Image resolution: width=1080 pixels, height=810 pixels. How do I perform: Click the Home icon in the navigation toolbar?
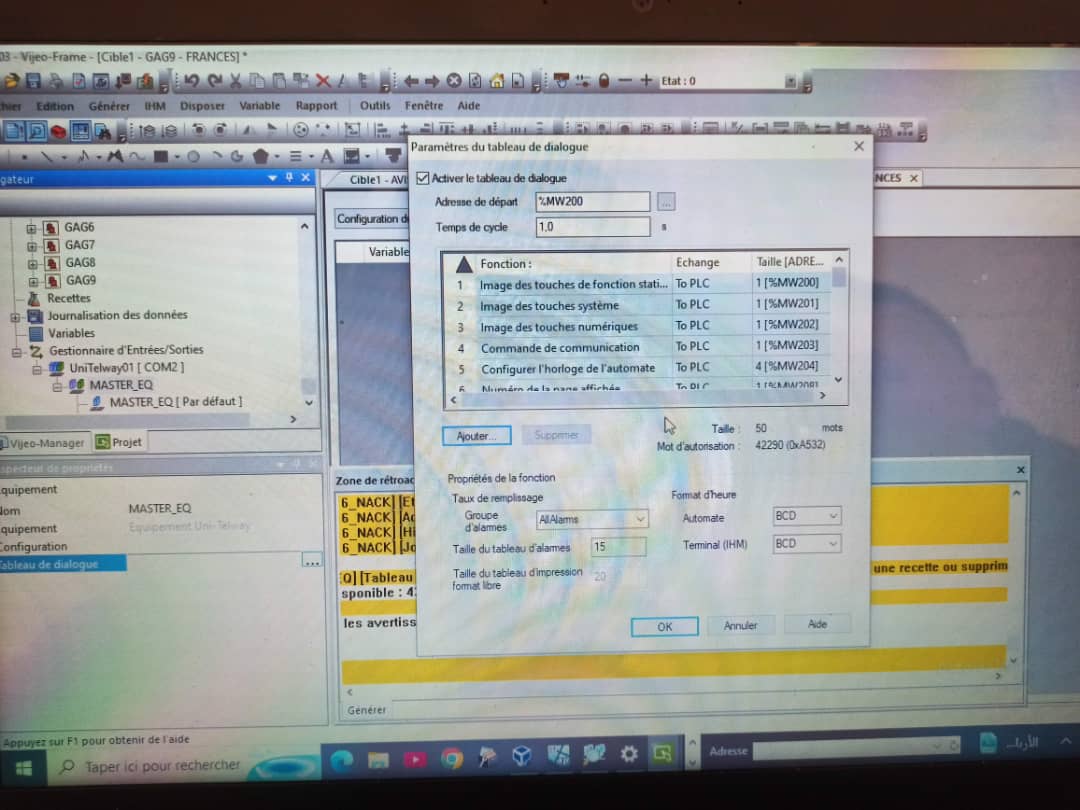(496, 81)
